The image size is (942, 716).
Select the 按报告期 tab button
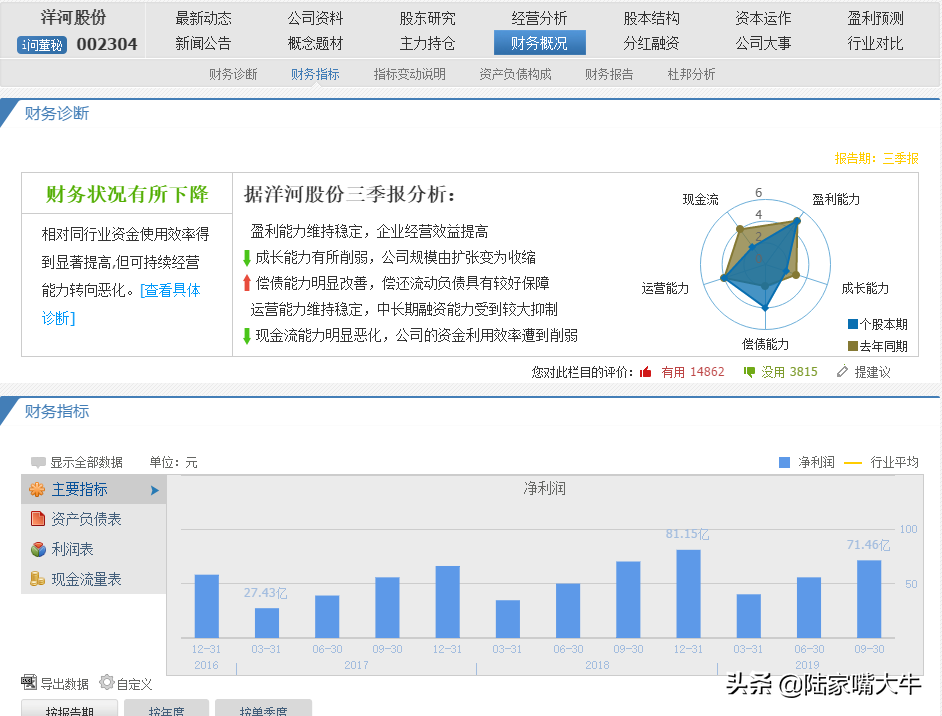point(70,708)
